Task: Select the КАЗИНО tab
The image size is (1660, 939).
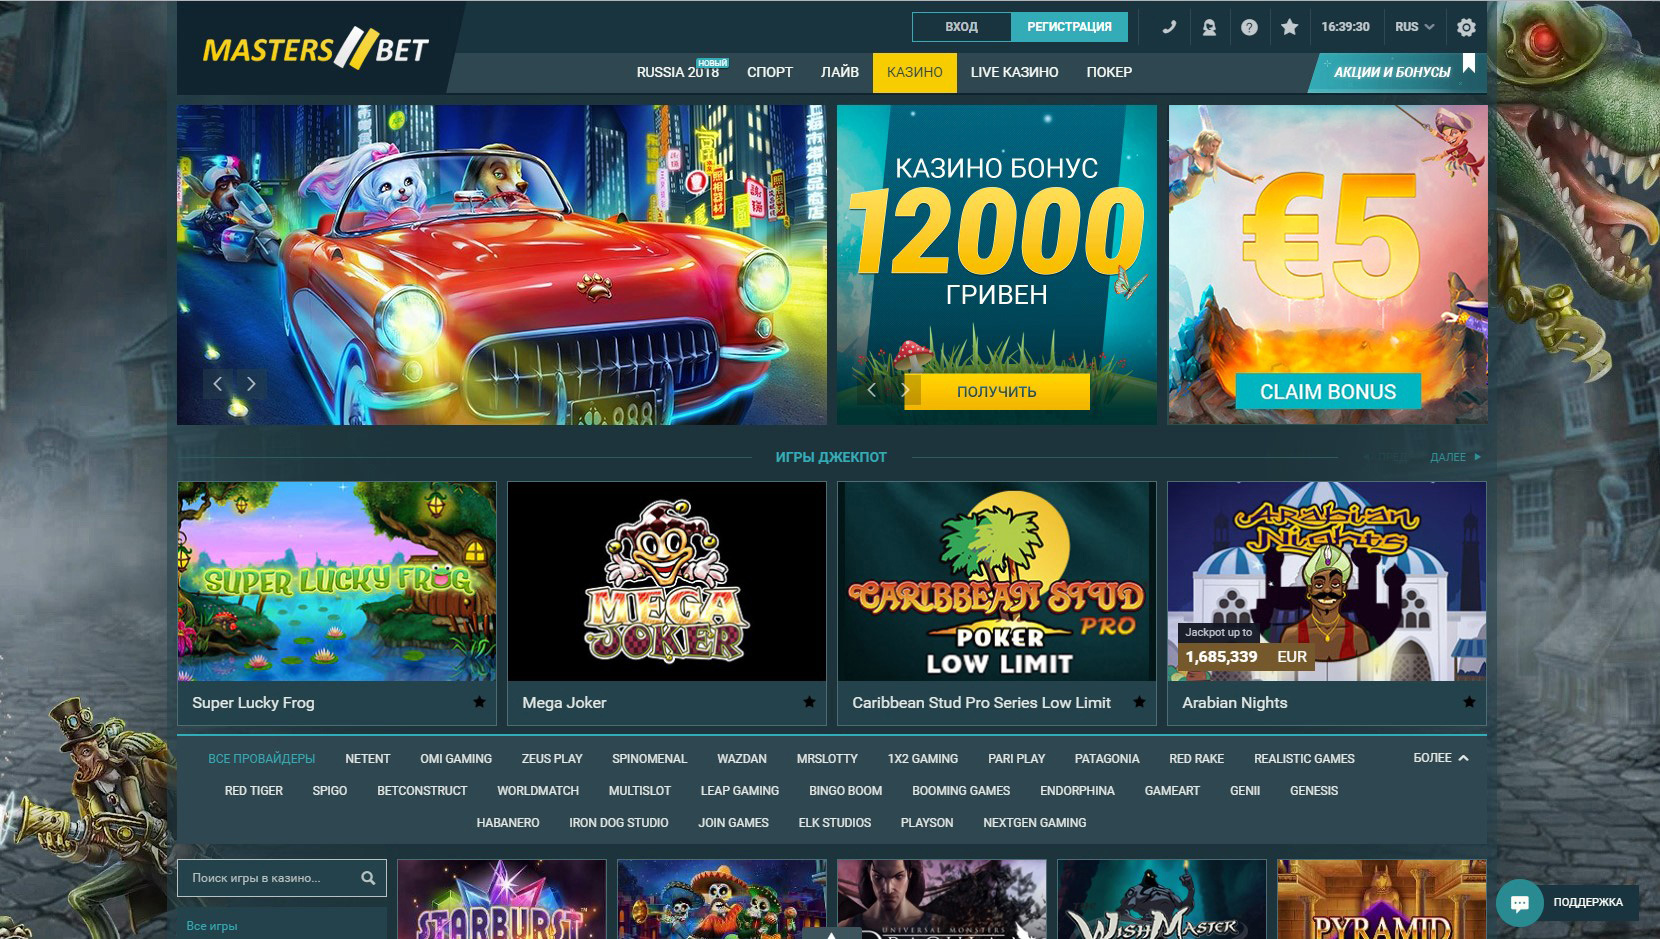Action: click(915, 73)
